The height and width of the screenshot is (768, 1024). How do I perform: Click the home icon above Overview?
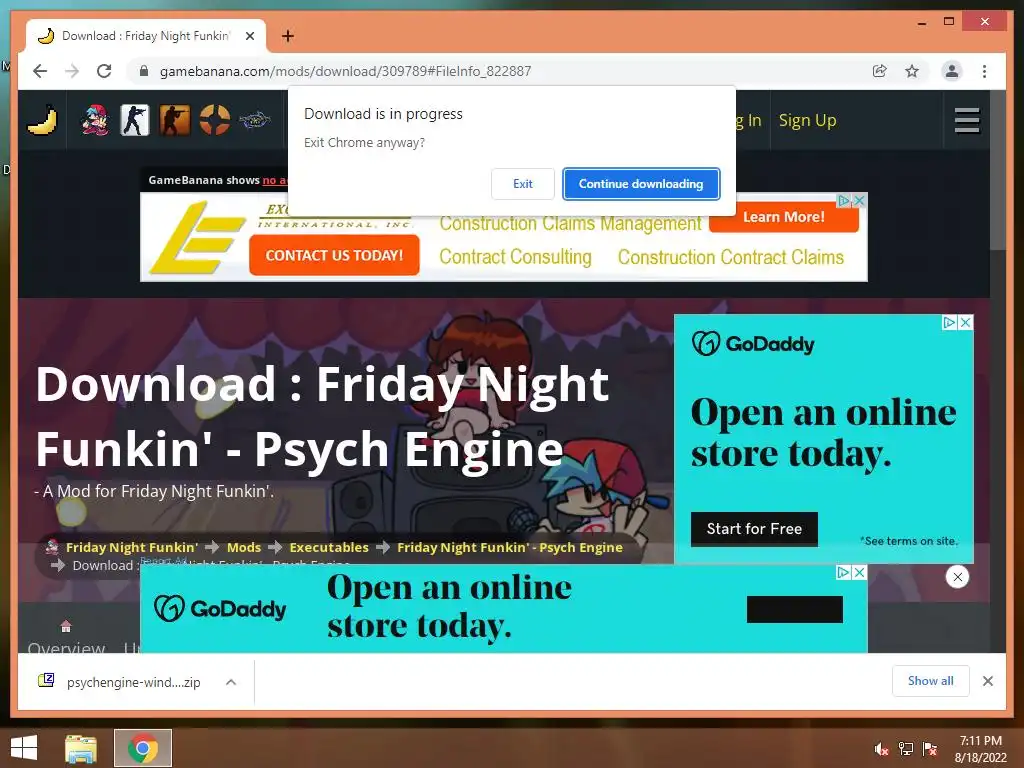click(x=66, y=626)
